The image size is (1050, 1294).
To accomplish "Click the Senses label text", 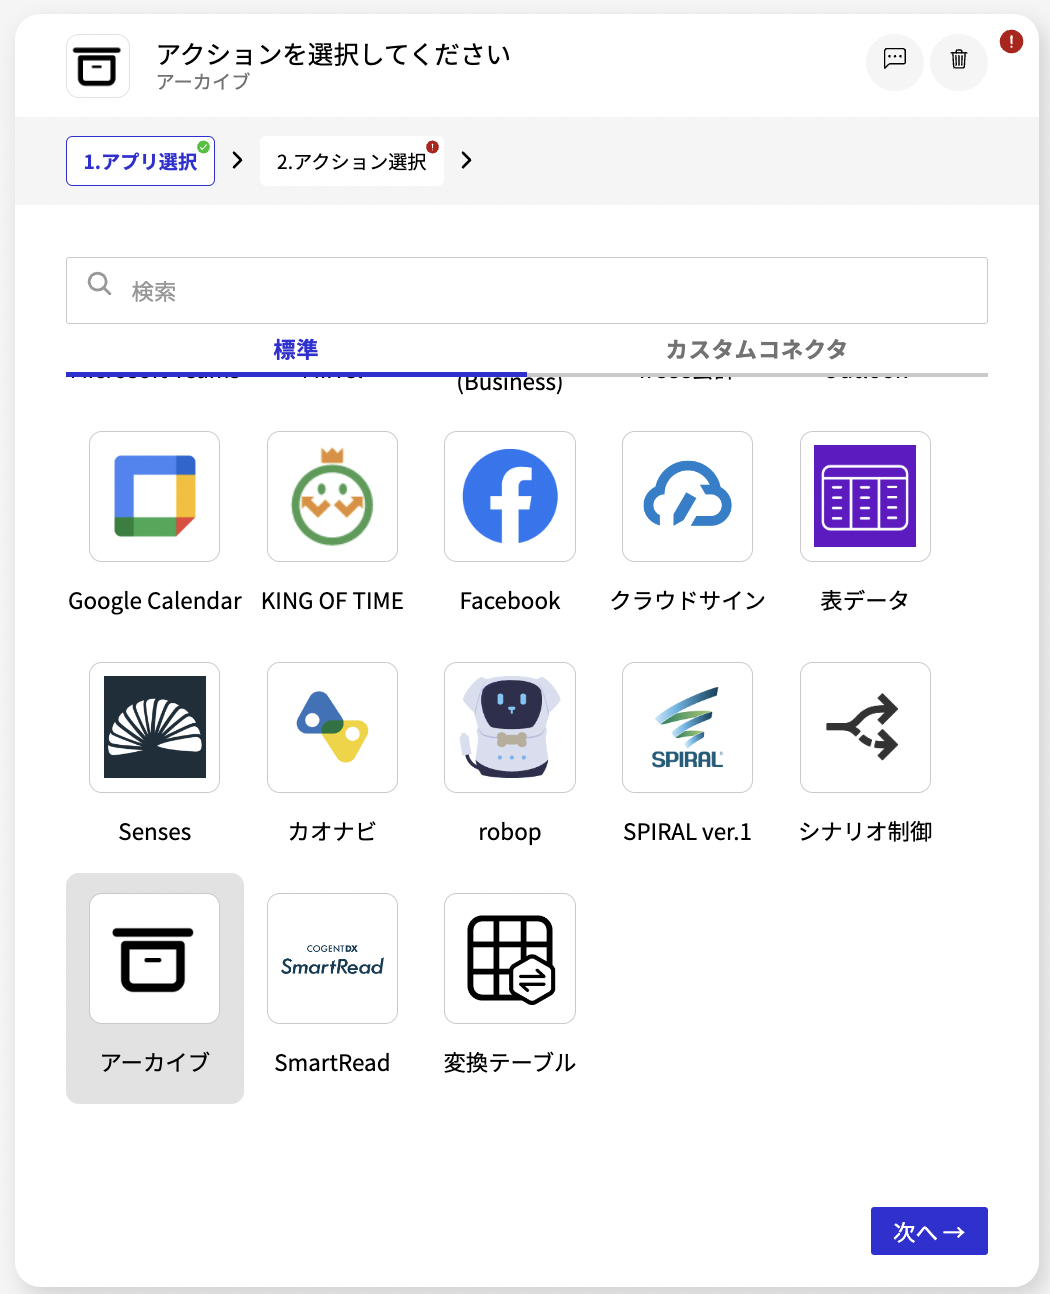I will click(155, 832).
